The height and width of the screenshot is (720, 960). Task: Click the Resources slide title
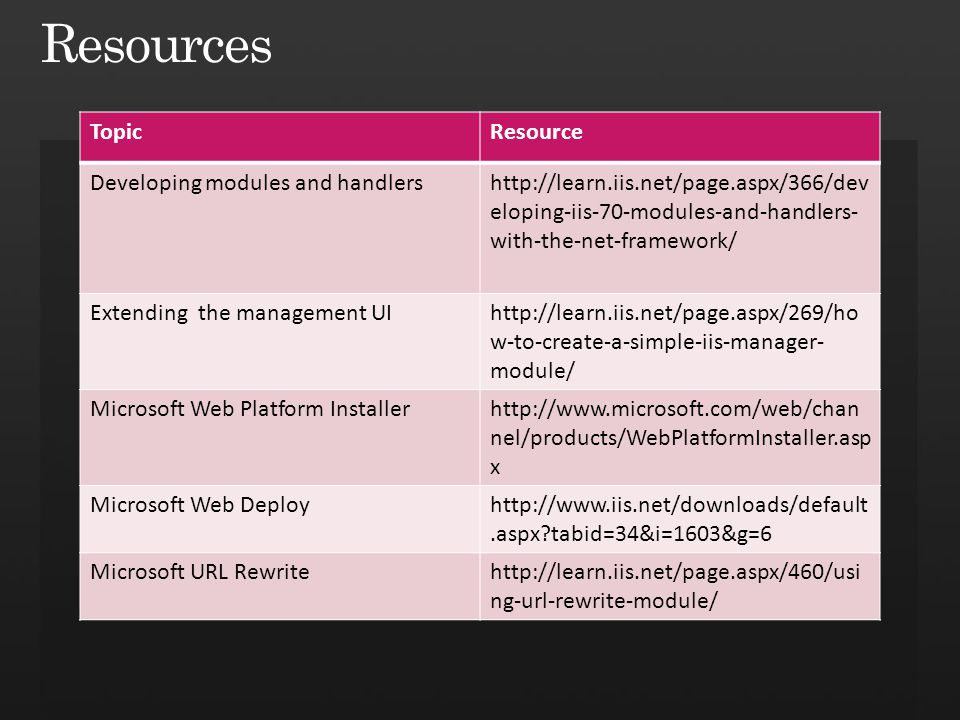click(x=157, y=45)
